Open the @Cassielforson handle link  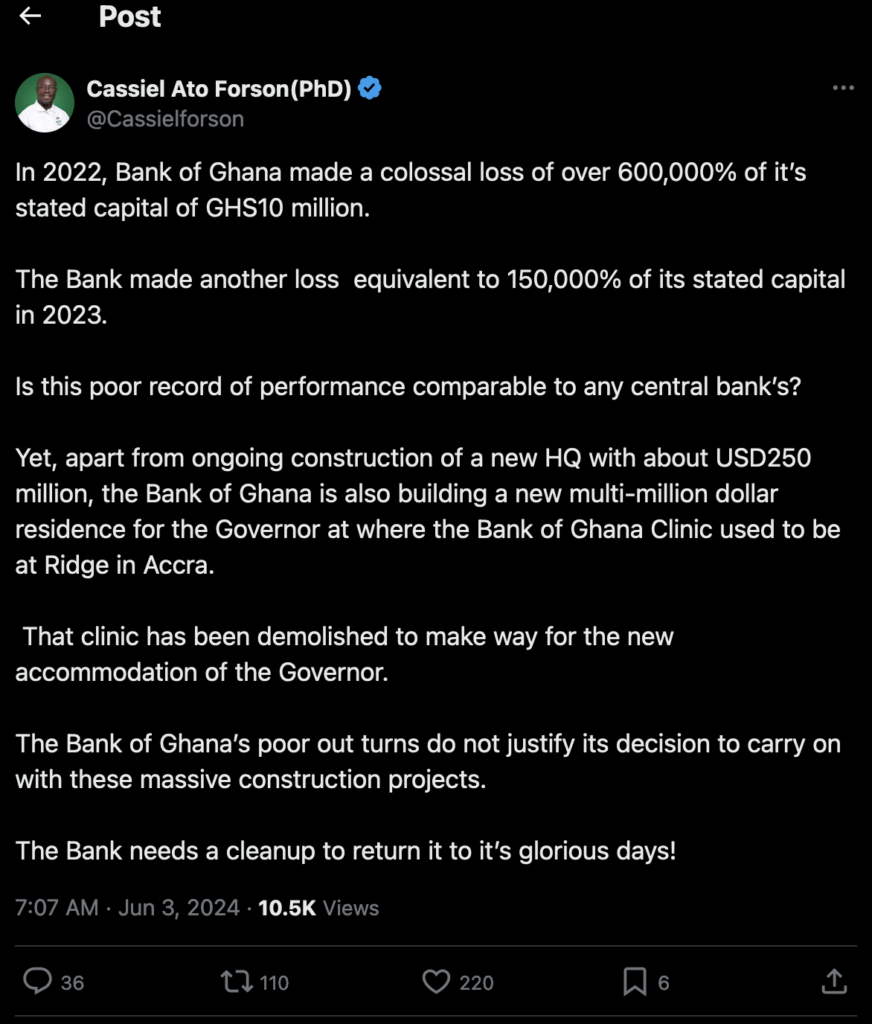point(166,118)
